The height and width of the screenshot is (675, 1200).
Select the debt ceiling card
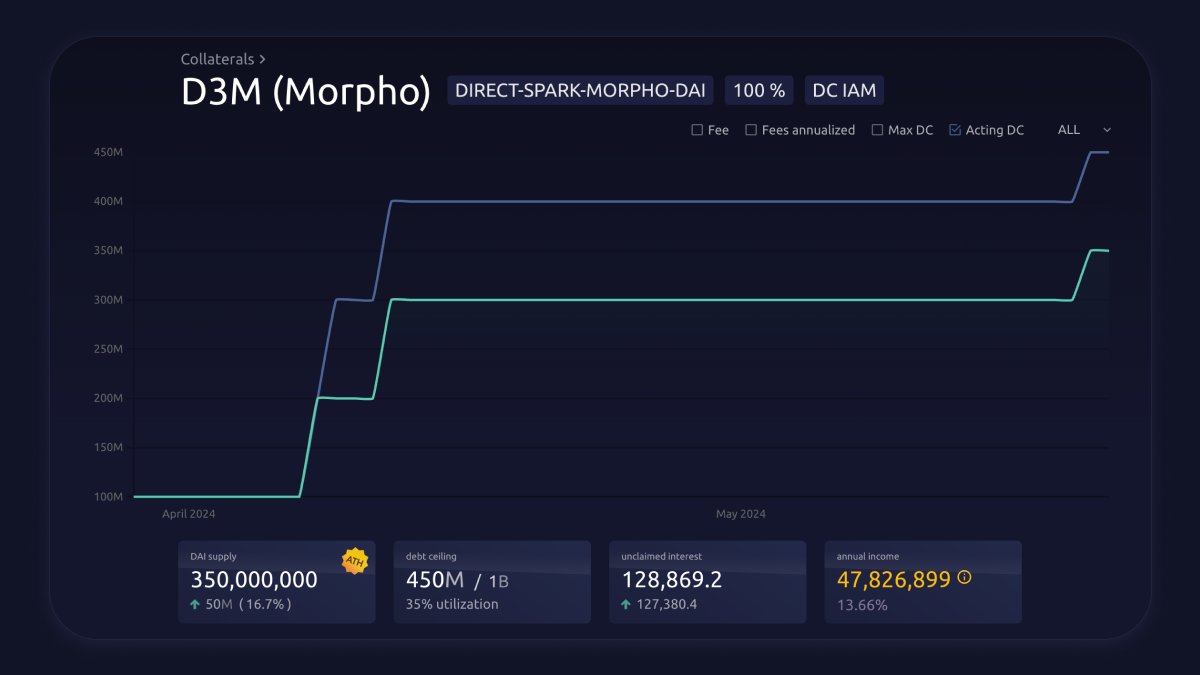[492, 582]
